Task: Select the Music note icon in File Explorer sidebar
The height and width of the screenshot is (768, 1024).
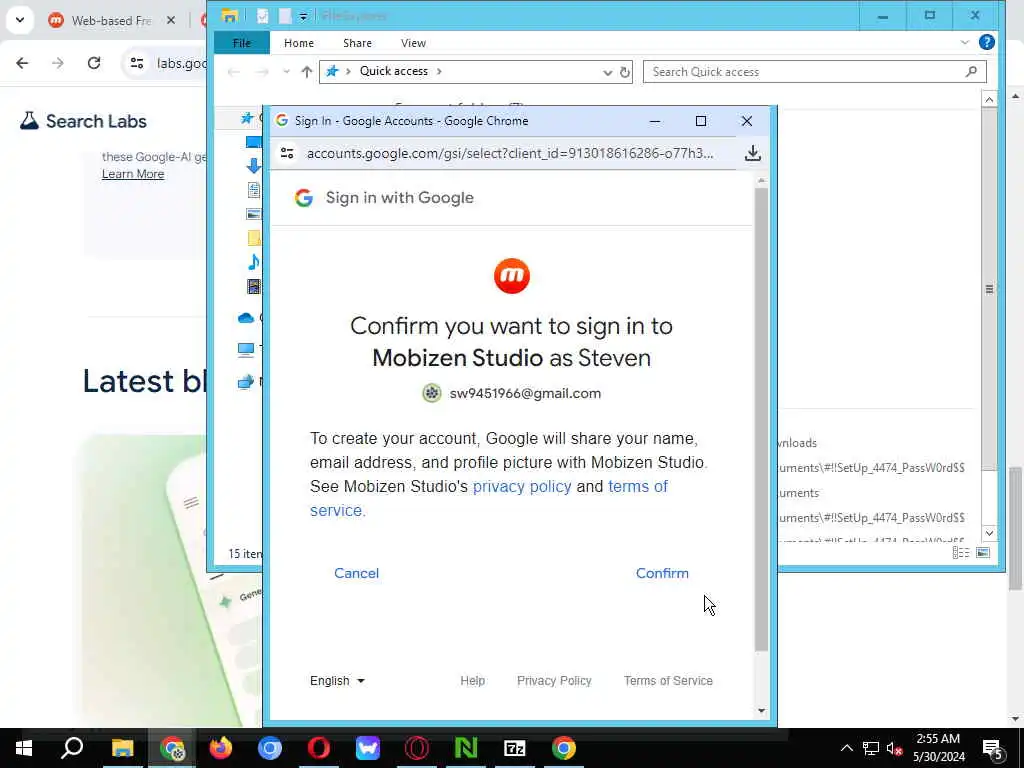Action: pos(253,262)
